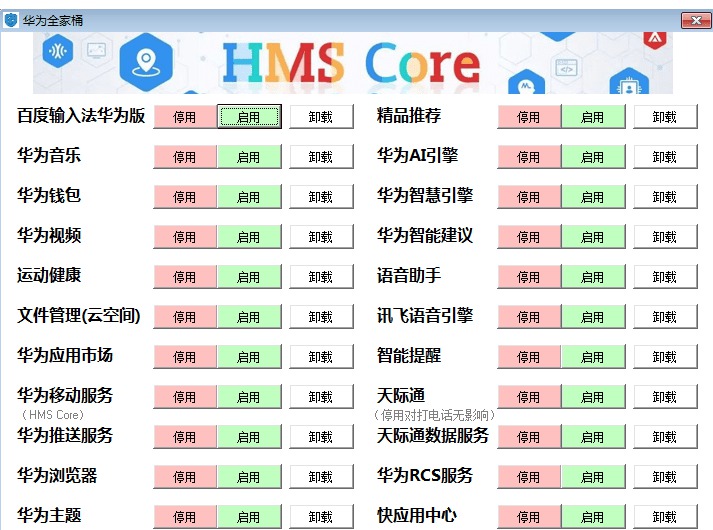Enable 华为视频 with 启用 button
Viewport: 713px width, 530px height.
click(249, 237)
